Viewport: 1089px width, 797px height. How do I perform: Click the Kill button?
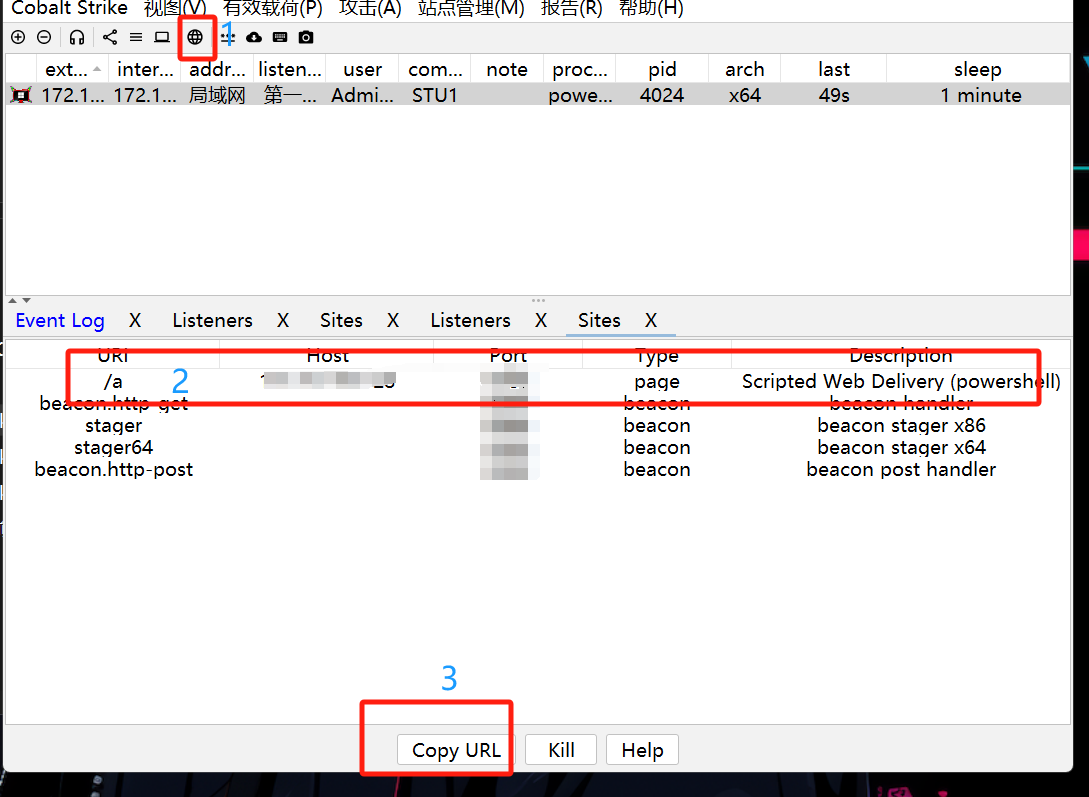561,750
